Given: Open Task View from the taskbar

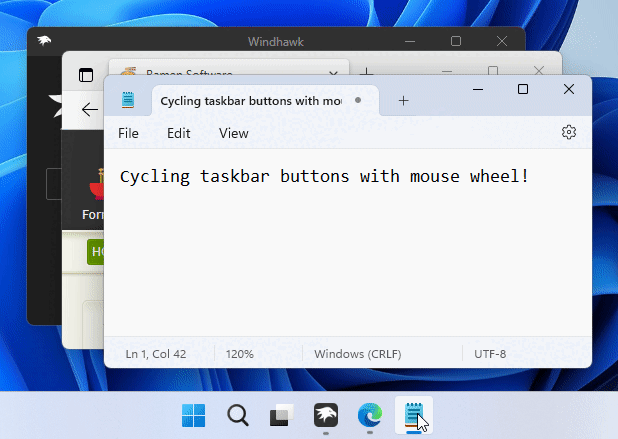Looking at the screenshot, I should coord(282,415).
